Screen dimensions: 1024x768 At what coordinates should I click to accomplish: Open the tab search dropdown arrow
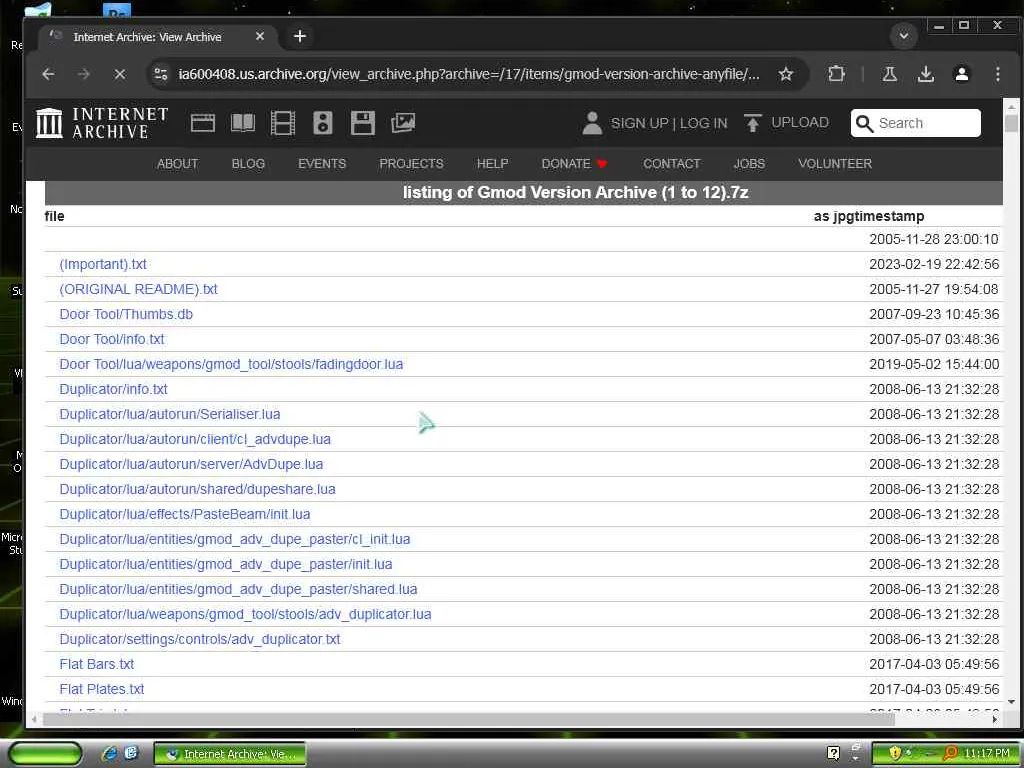click(904, 36)
